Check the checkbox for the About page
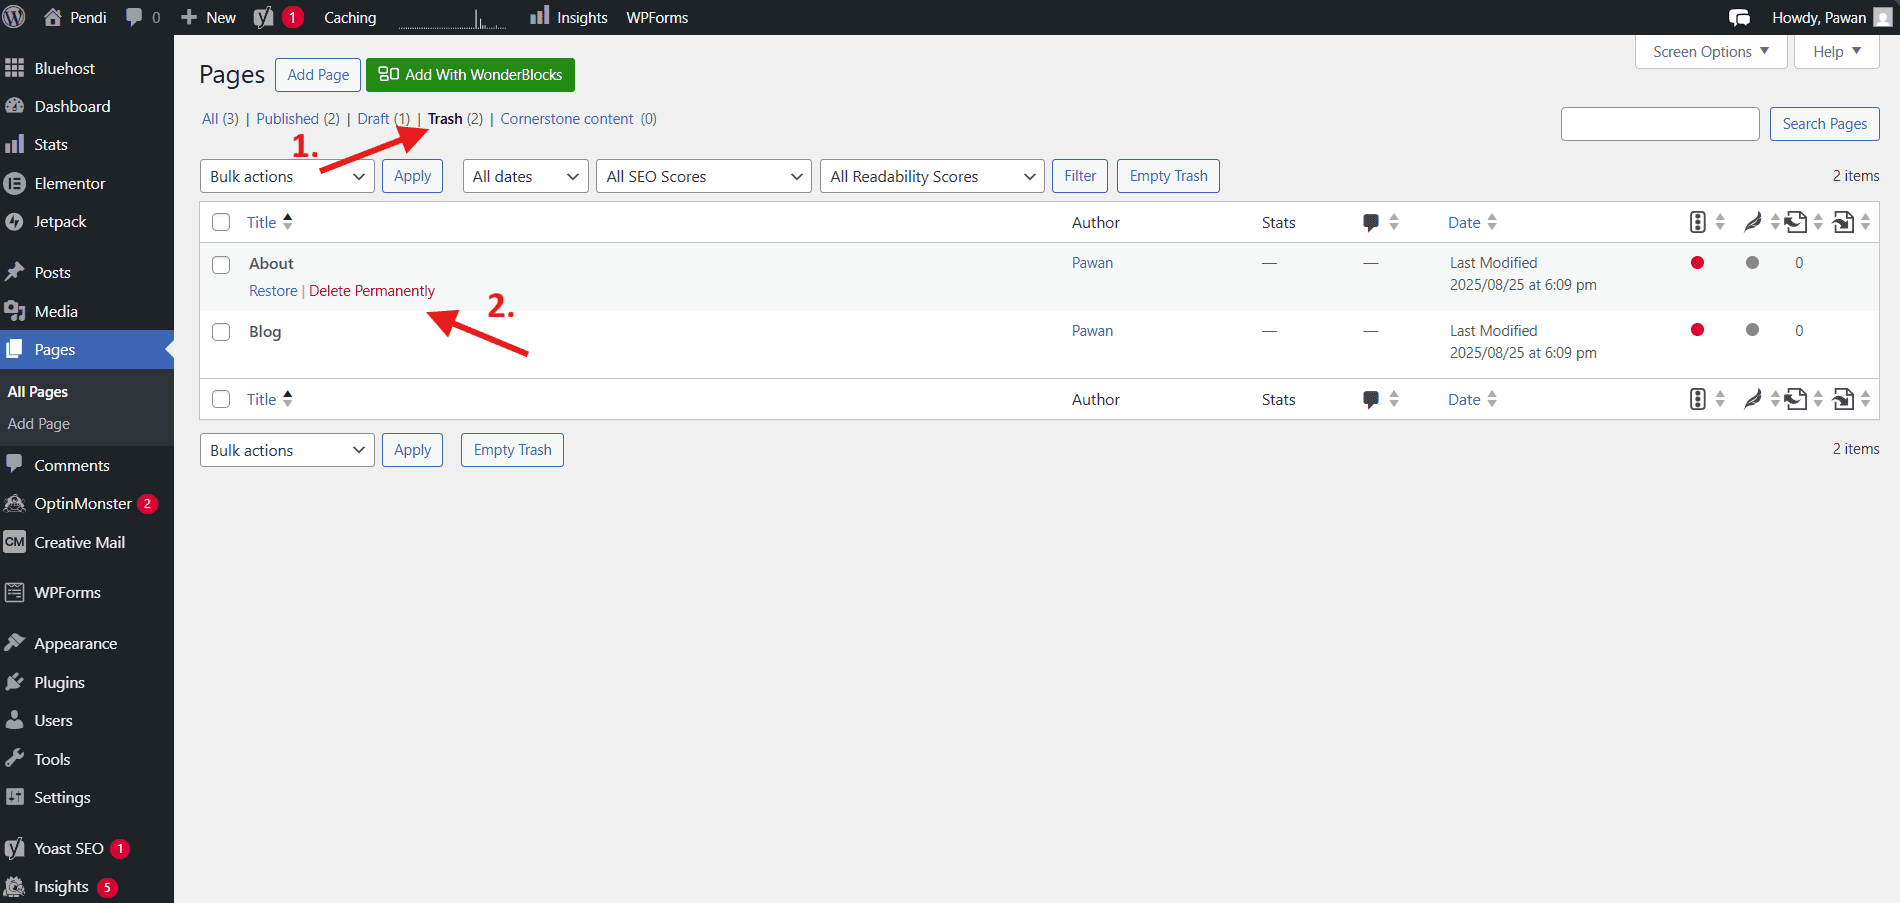 coord(221,264)
